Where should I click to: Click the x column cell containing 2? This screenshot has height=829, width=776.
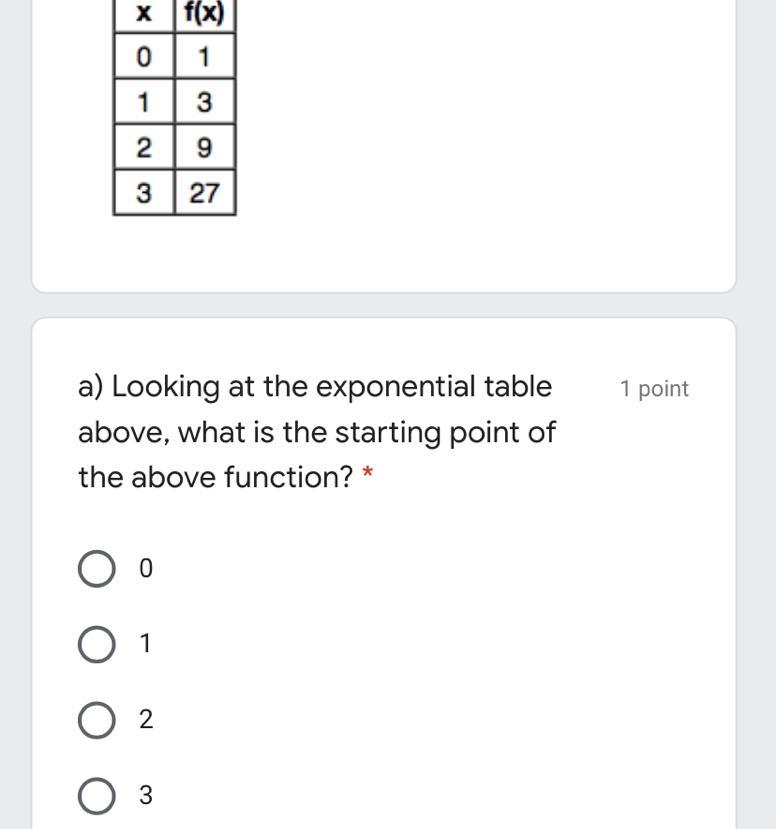click(x=144, y=149)
